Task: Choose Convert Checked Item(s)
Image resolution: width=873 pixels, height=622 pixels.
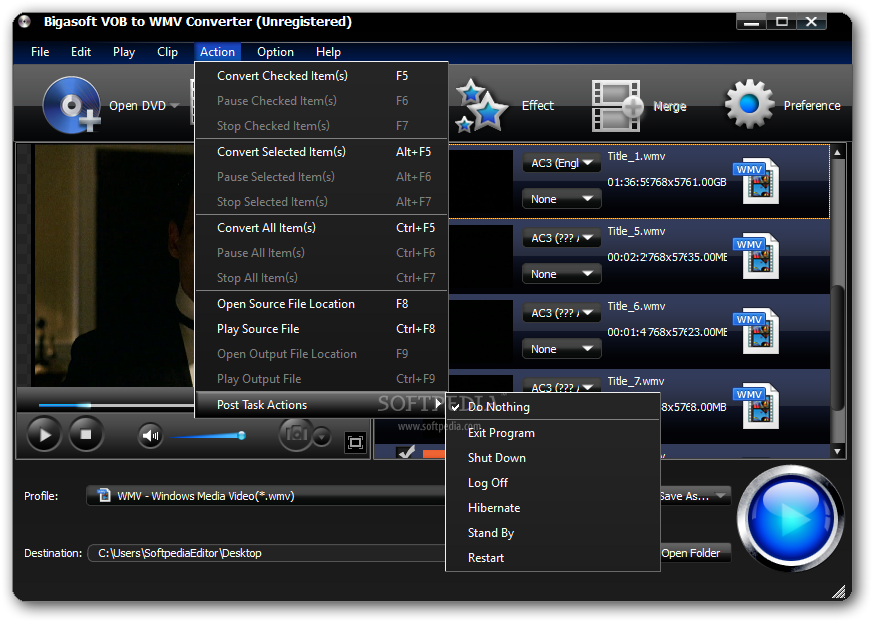Action: (321, 76)
